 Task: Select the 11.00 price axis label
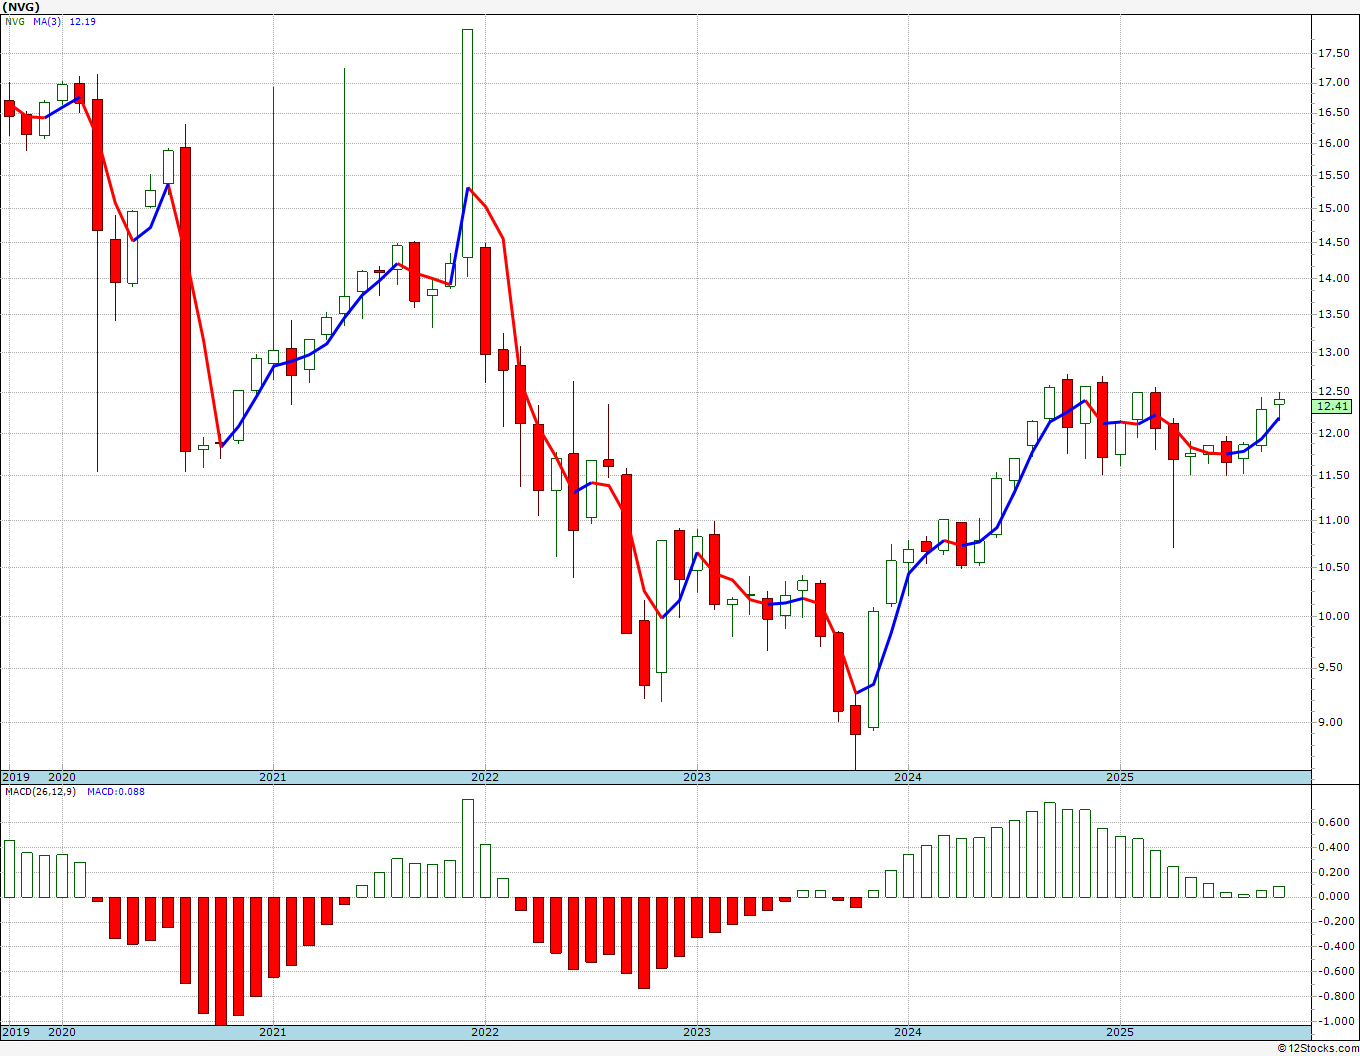point(1333,521)
